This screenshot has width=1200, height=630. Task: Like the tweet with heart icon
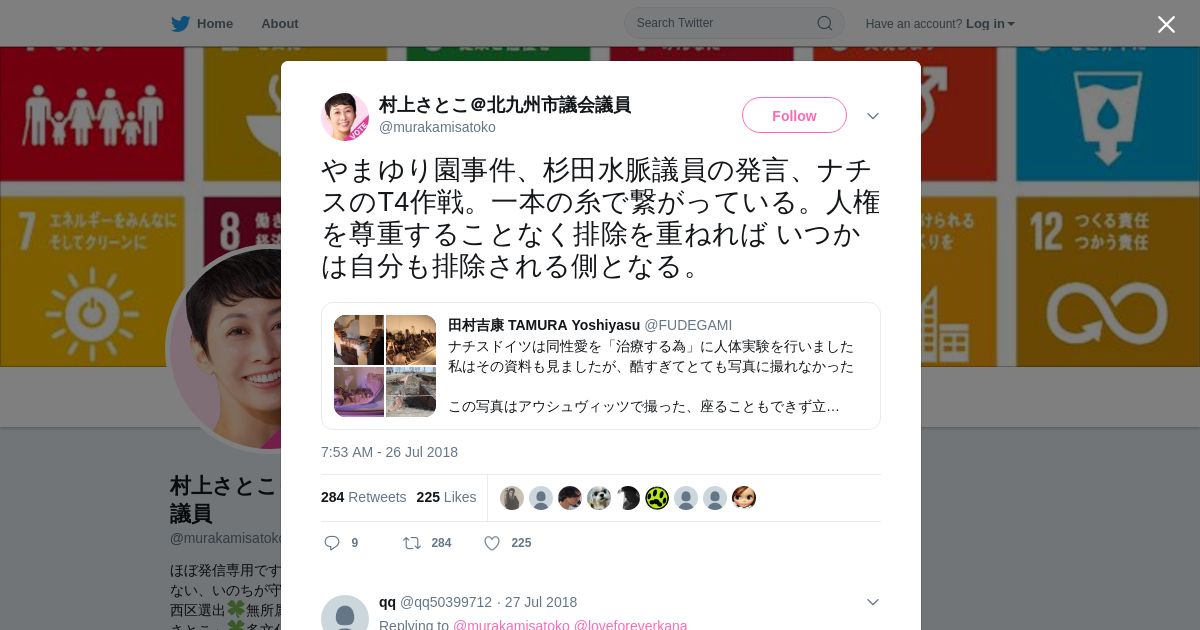[492, 543]
